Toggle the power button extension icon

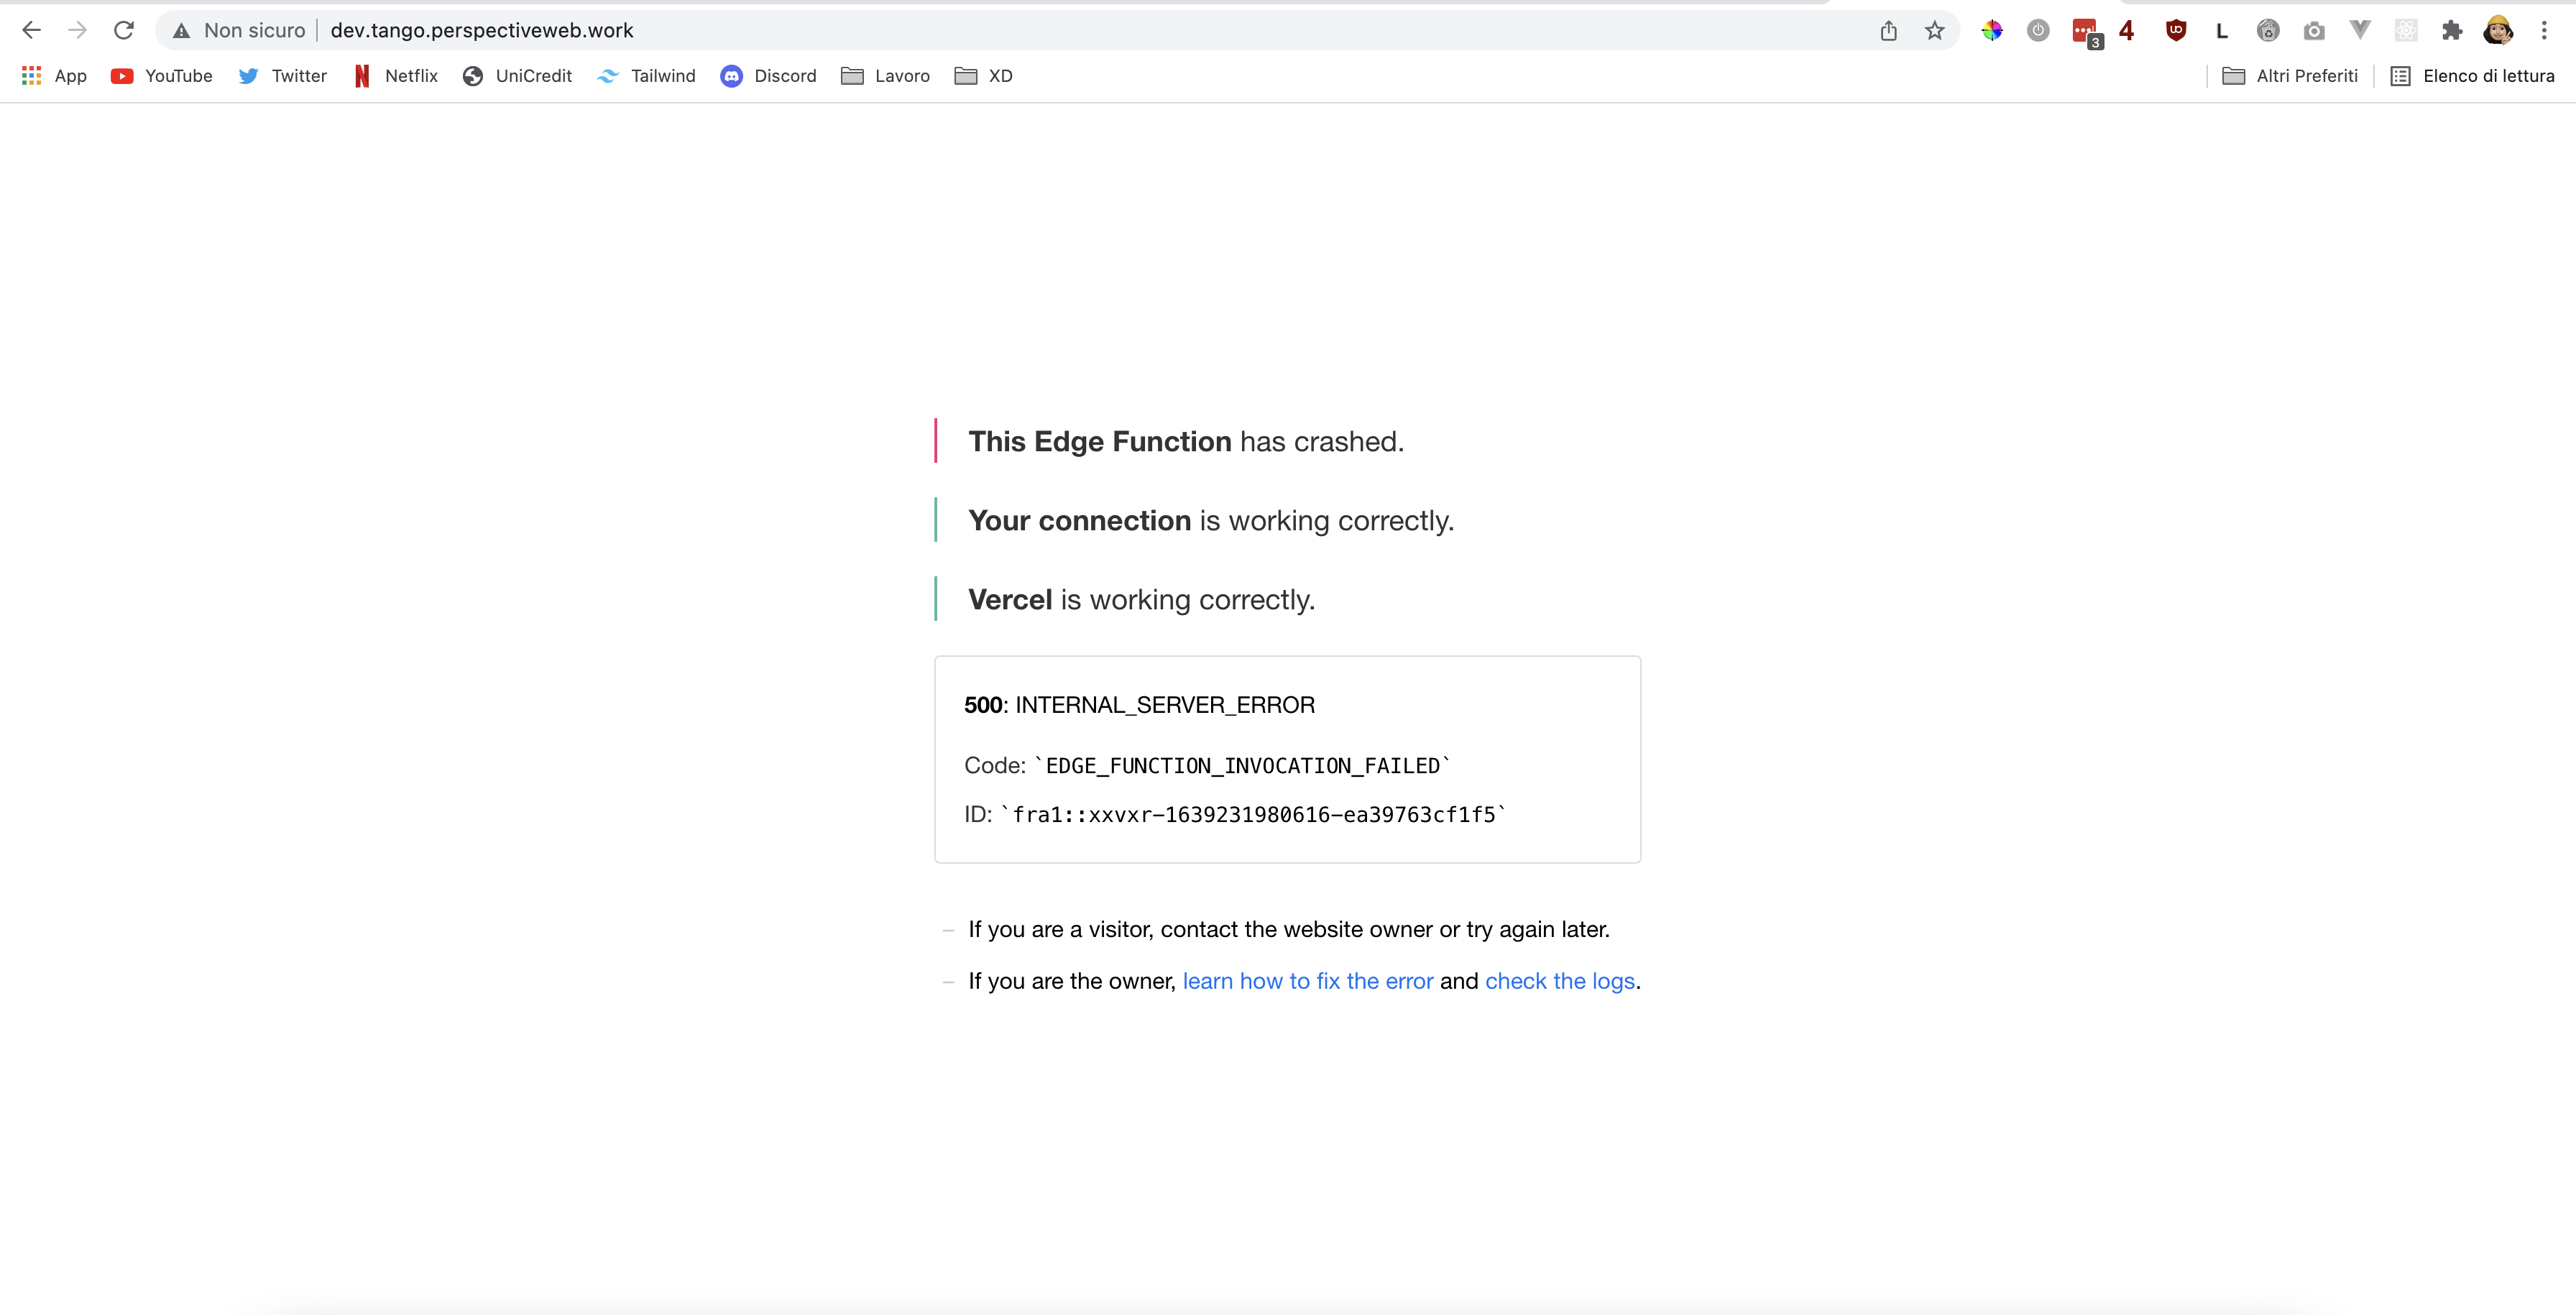coord(2037,30)
